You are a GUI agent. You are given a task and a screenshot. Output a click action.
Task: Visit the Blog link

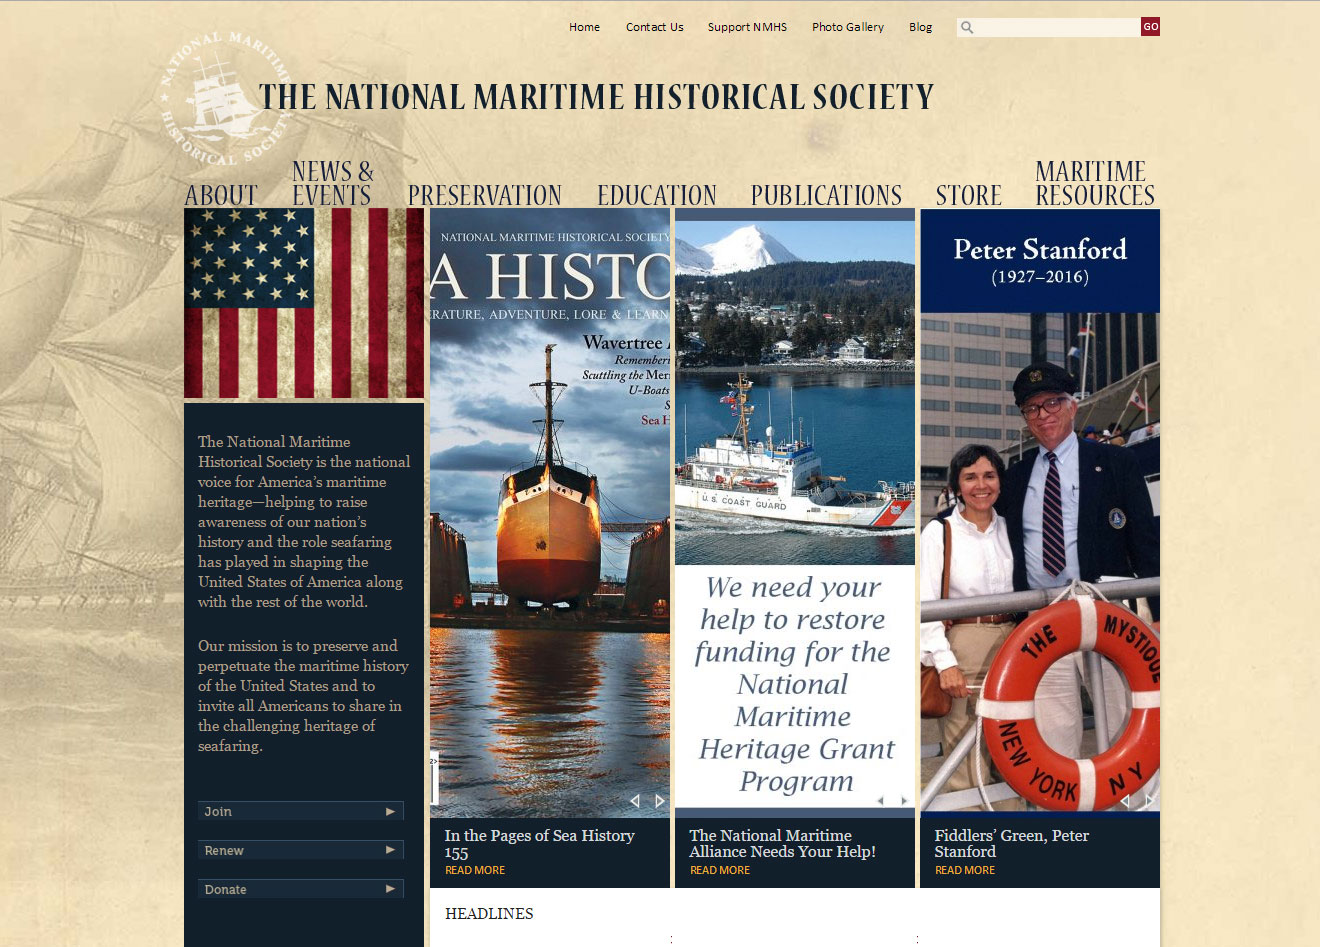tap(920, 27)
